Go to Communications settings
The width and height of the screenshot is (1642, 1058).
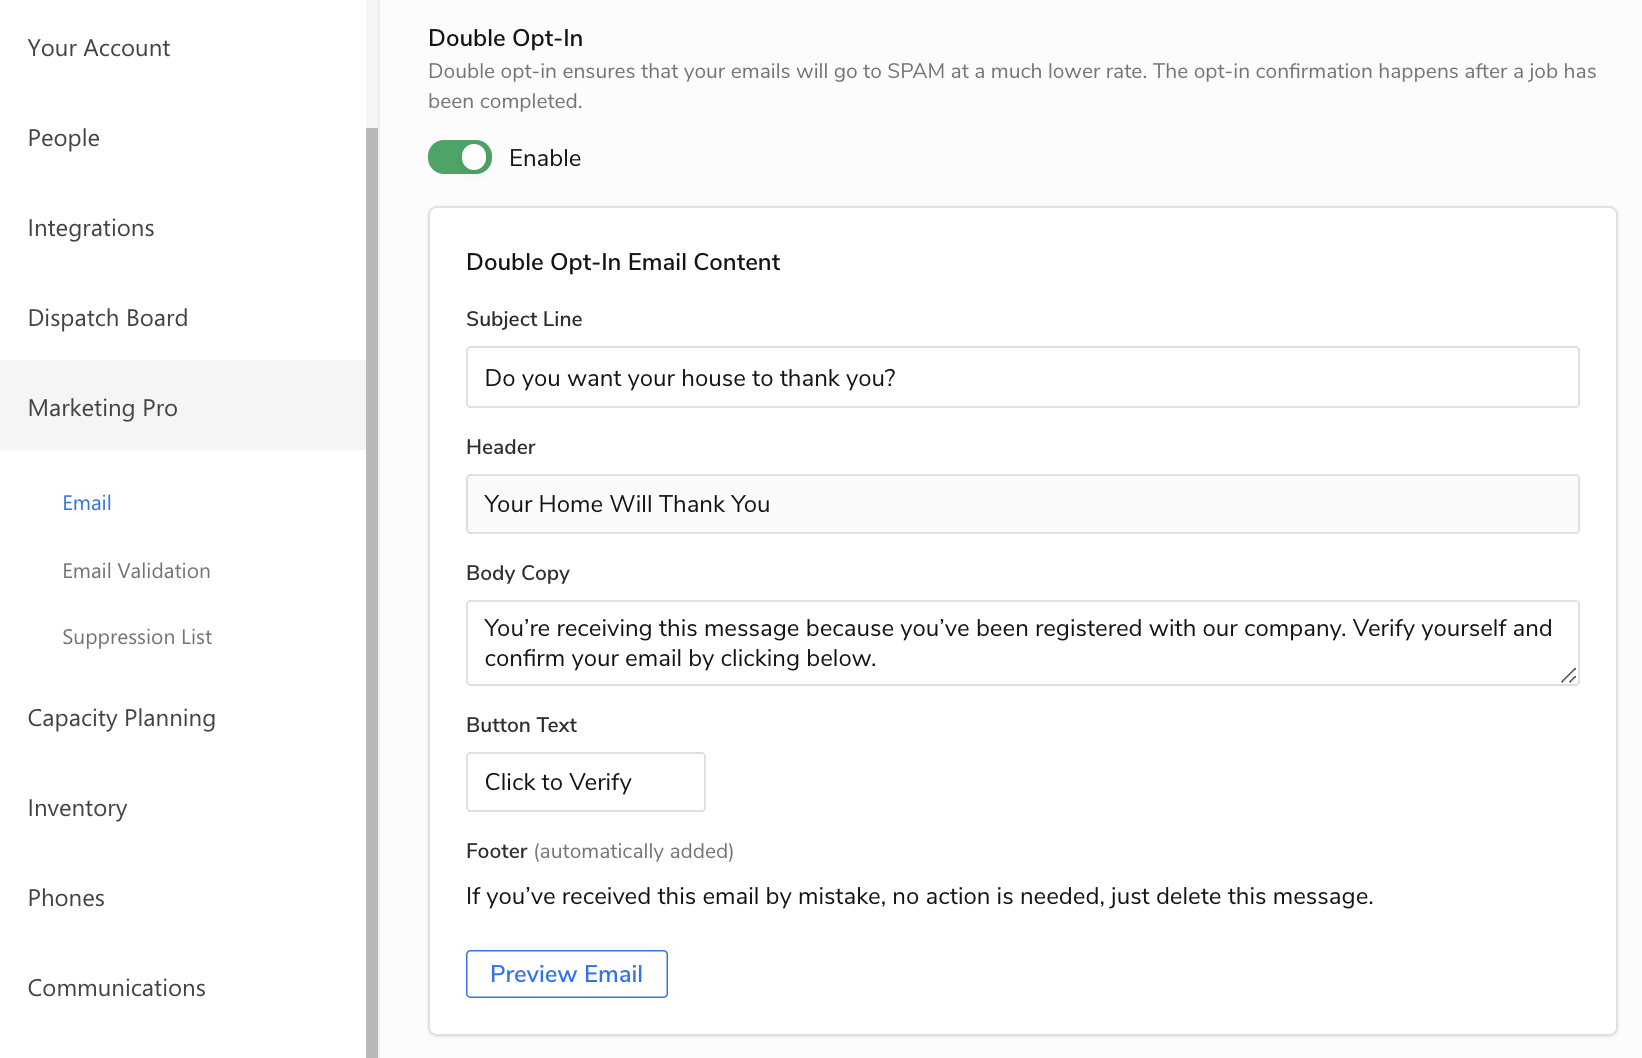click(x=117, y=988)
